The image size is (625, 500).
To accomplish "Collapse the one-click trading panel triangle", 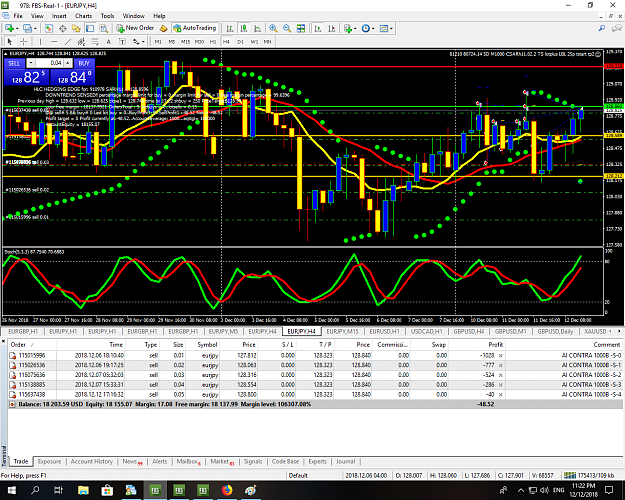I will pyautogui.click(x=6, y=53).
